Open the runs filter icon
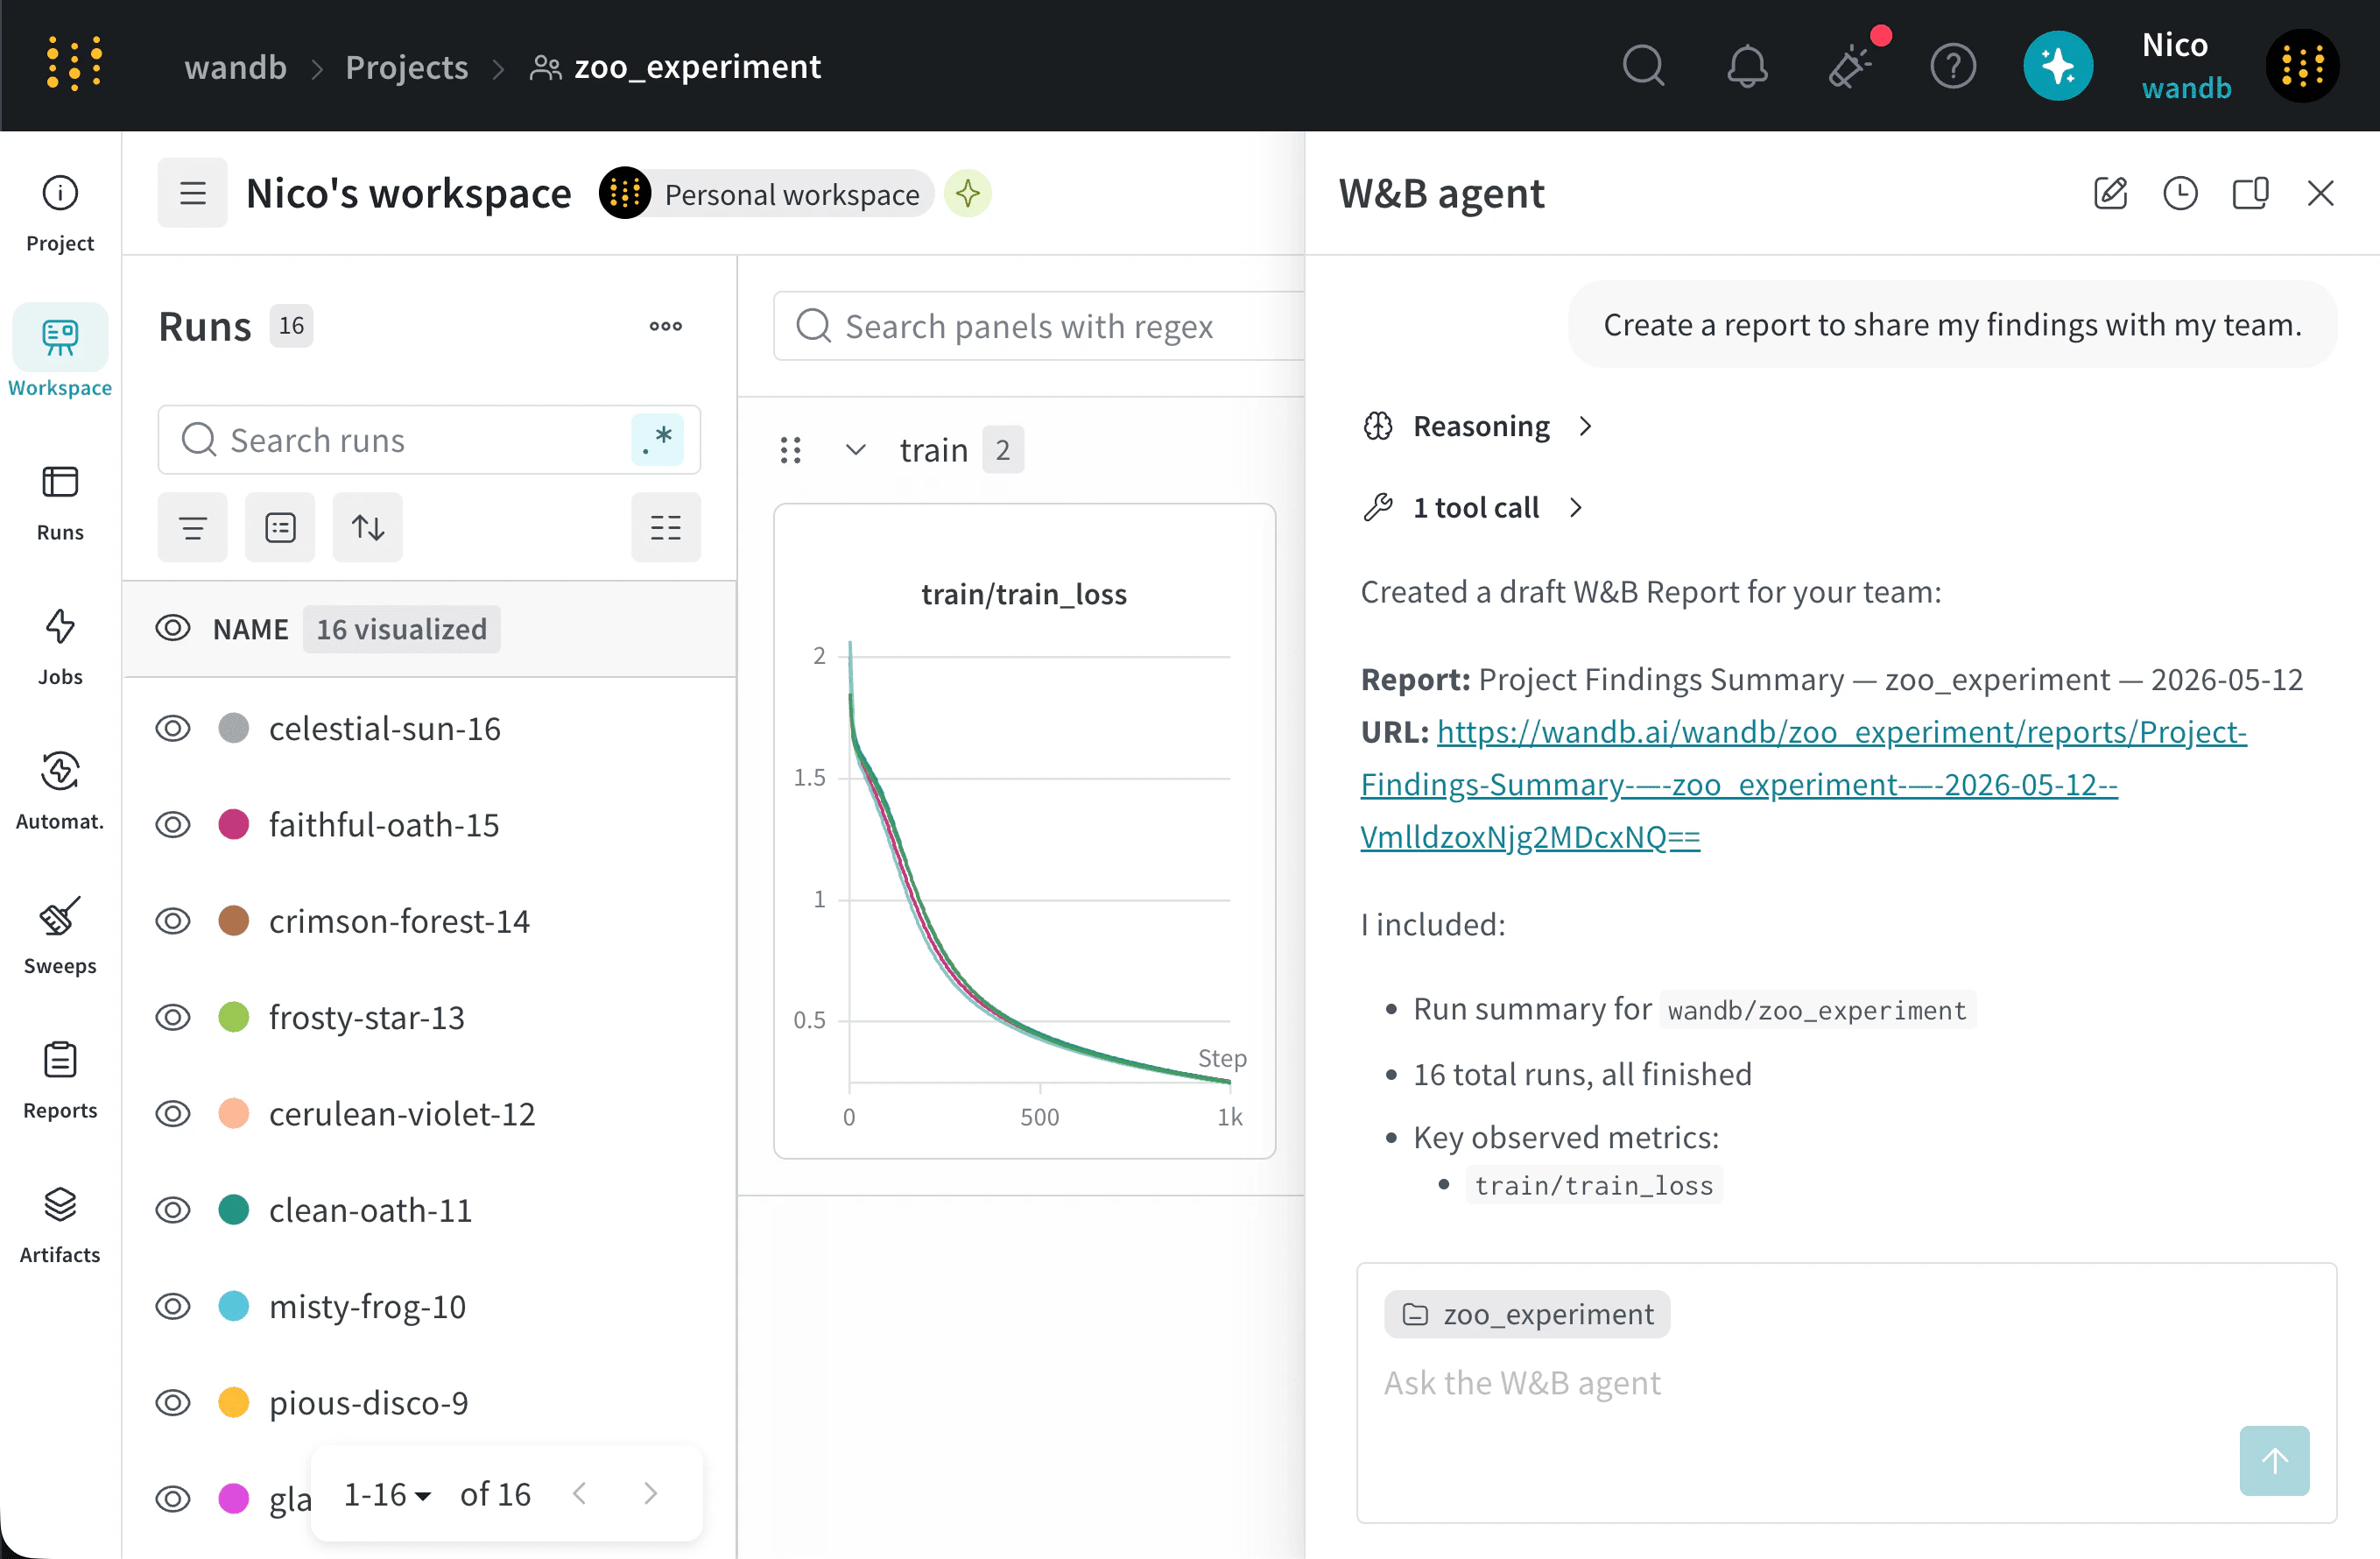 [x=192, y=527]
